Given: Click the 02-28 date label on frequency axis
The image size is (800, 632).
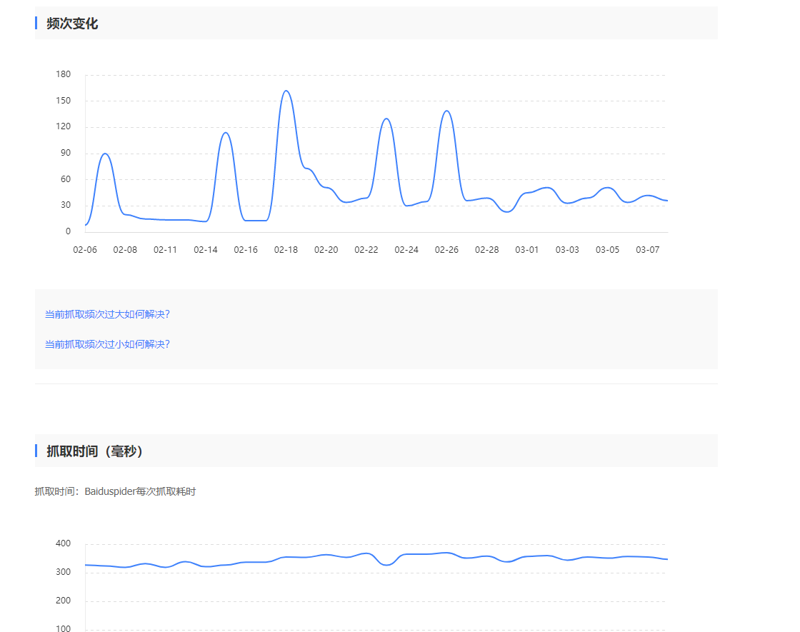Looking at the screenshot, I should tap(487, 250).
